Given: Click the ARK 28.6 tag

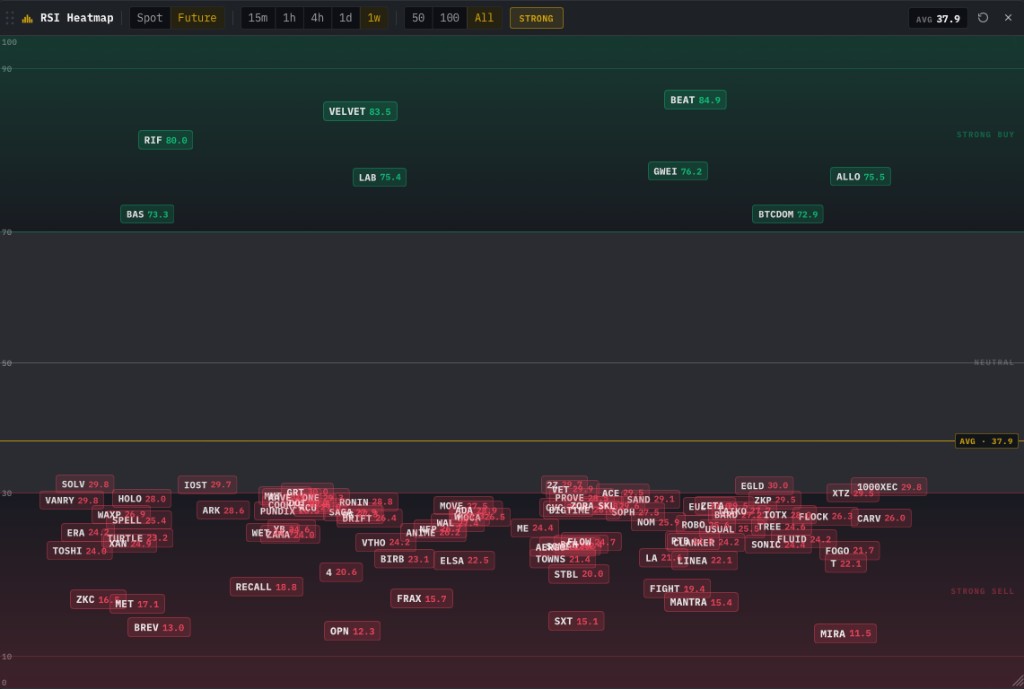Looking at the screenshot, I should coord(223,510).
